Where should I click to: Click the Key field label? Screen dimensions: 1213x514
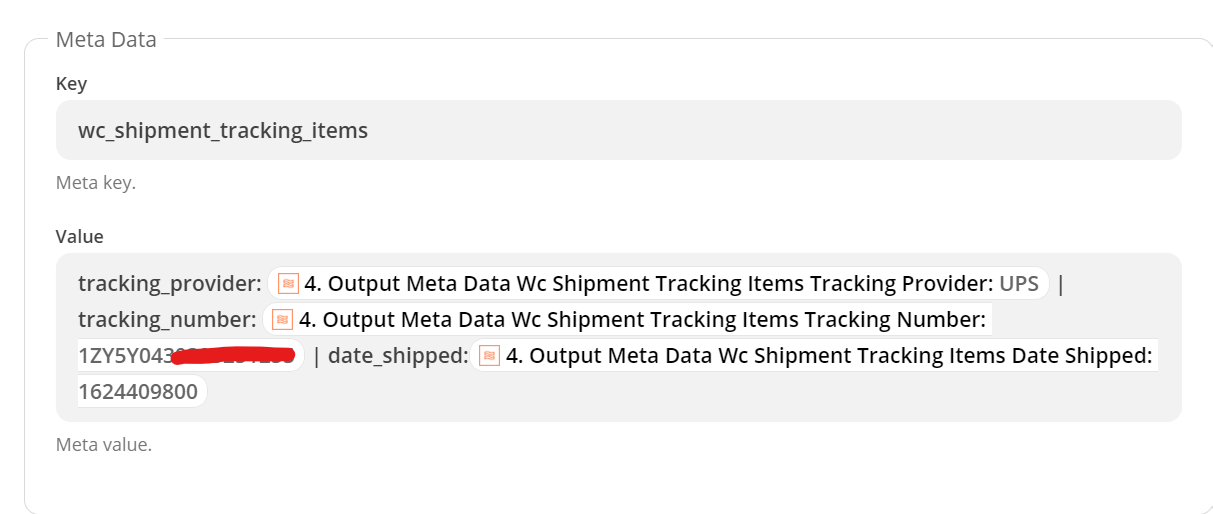(71, 83)
